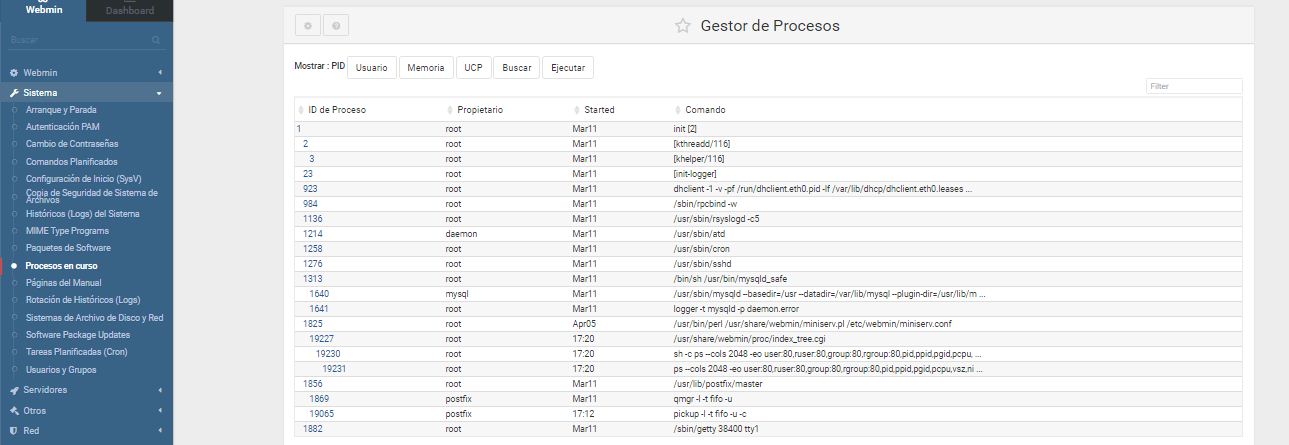Open the help question mark icon
The height and width of the screenshot is (445, 1289).
(336, 26)
